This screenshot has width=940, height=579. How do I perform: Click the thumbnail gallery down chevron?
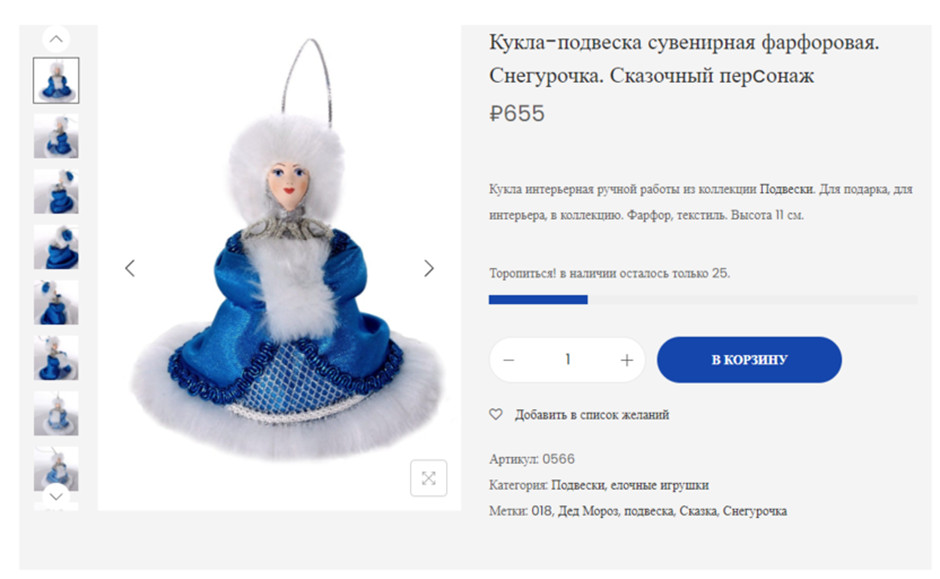(56, 496)
